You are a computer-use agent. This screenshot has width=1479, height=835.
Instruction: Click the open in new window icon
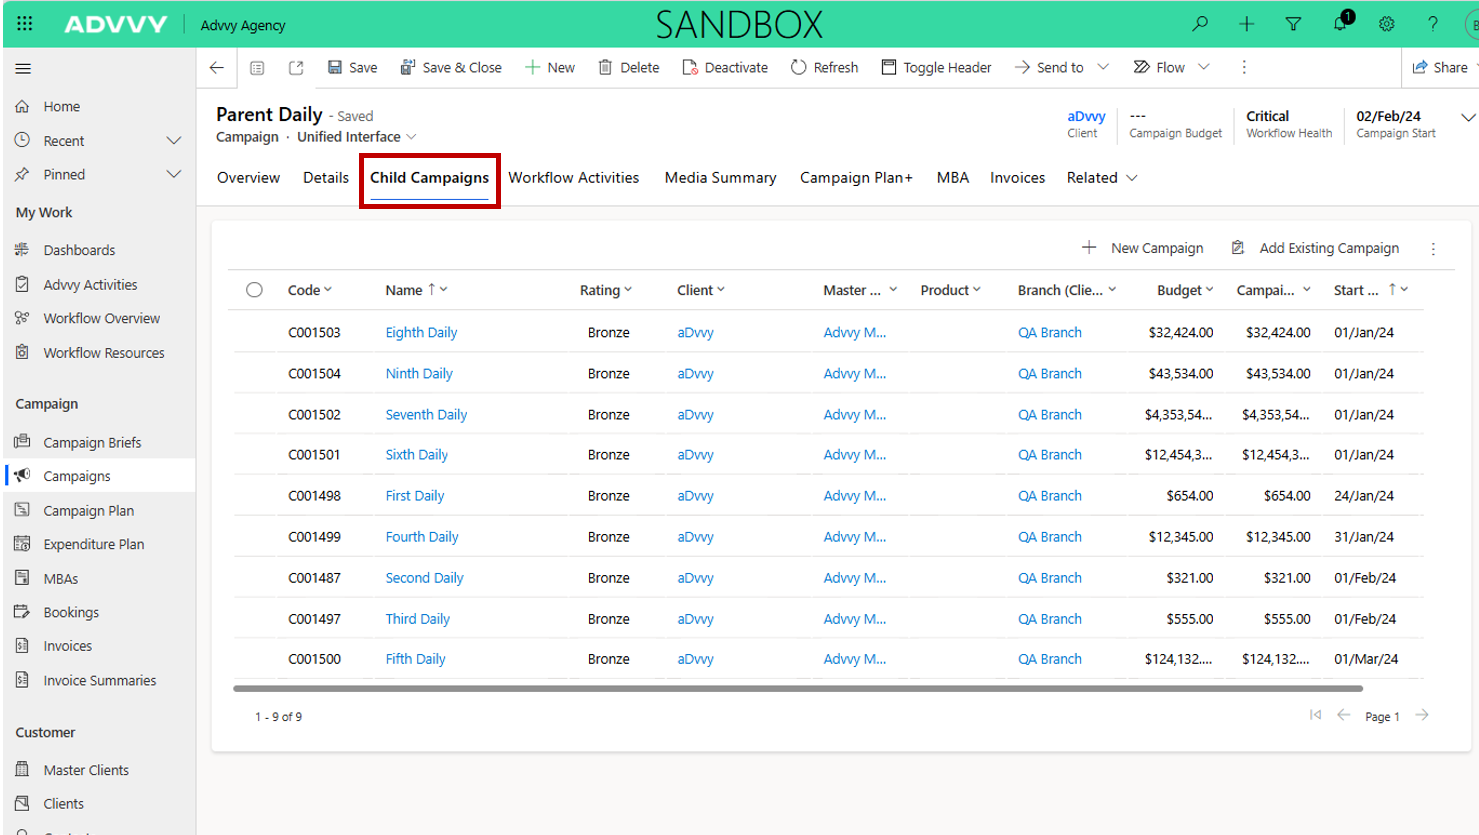[x=296, y=68]
